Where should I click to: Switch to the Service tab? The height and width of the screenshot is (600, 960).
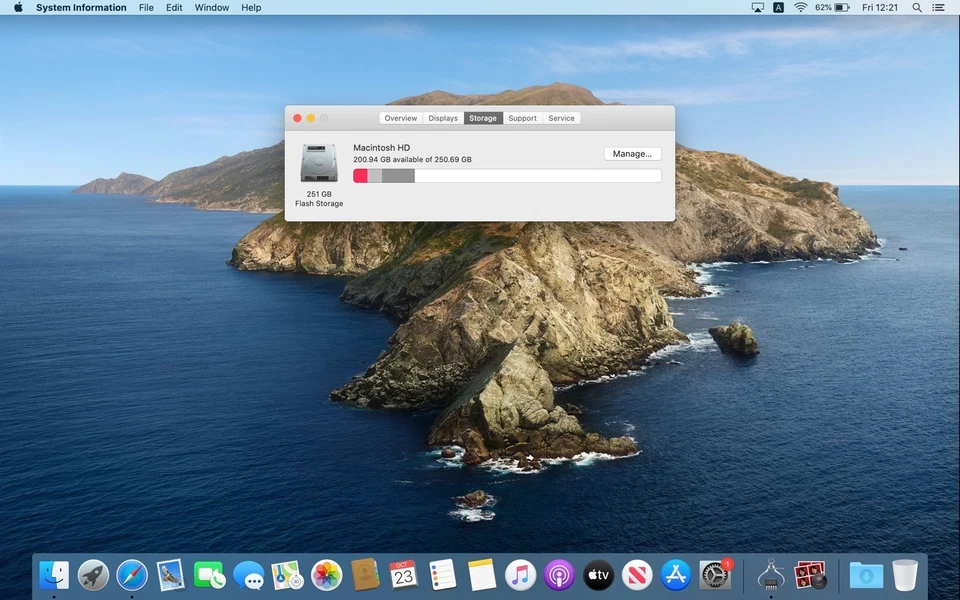561,118
